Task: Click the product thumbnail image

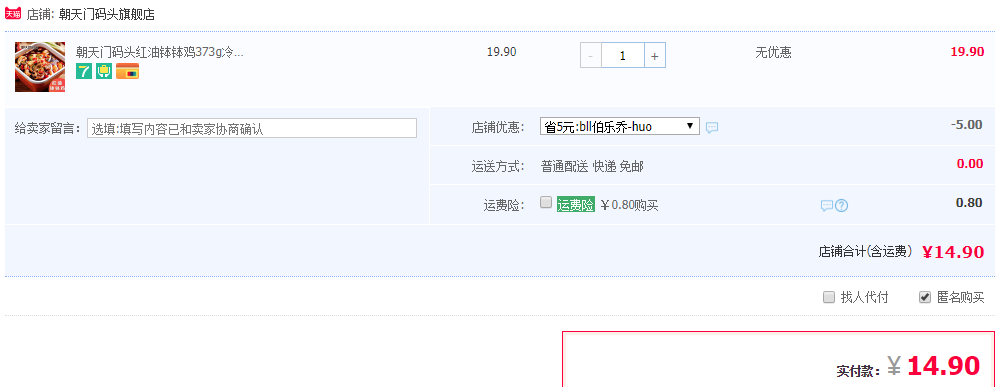Action: (x=40, y=67)
